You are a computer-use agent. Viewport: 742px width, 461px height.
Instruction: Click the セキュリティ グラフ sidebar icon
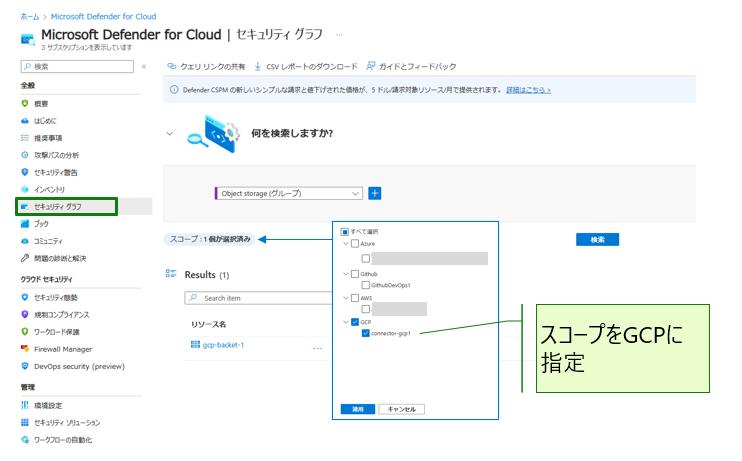(25, 206)
